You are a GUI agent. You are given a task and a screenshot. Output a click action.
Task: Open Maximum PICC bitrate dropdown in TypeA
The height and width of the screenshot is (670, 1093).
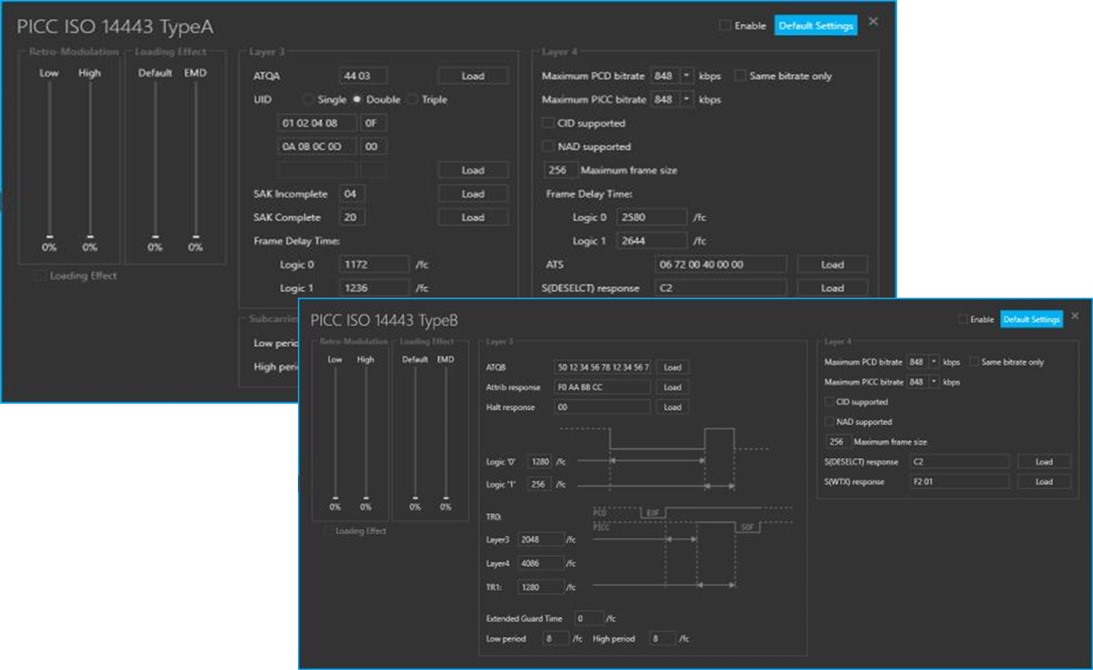coord(687,100)
